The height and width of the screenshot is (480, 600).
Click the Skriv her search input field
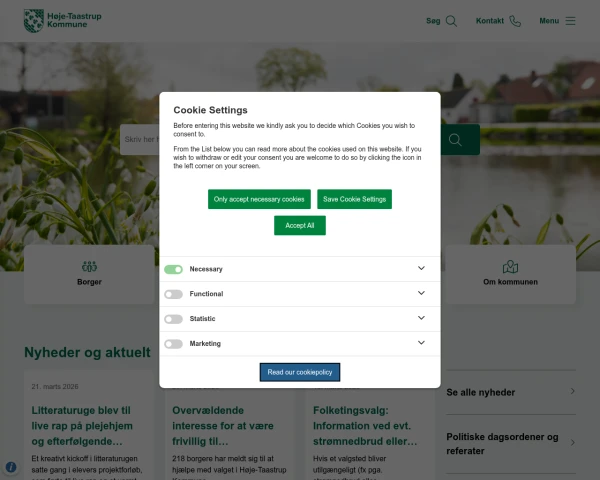tap(140, 140)
